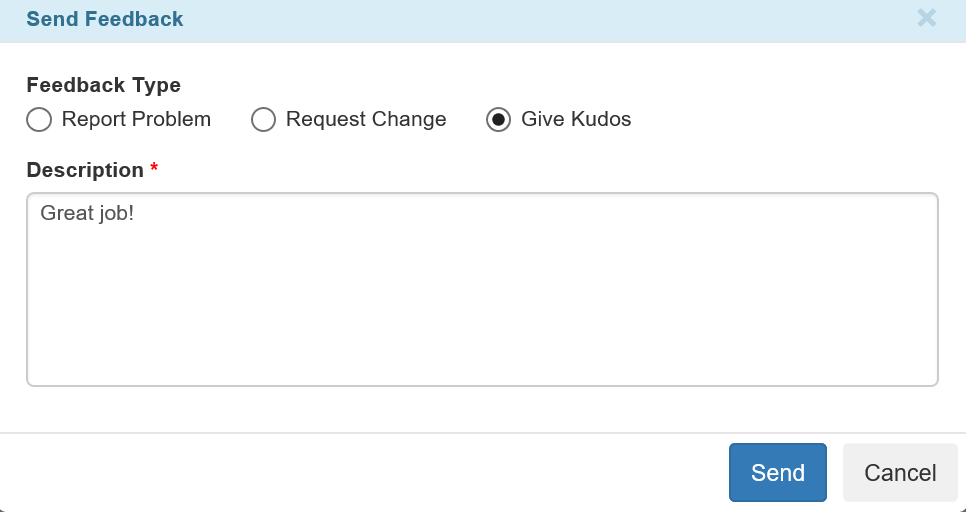Click the empty bottom area of the description box
The width and height of the screenshot is (966, 512).
[482, 350]
